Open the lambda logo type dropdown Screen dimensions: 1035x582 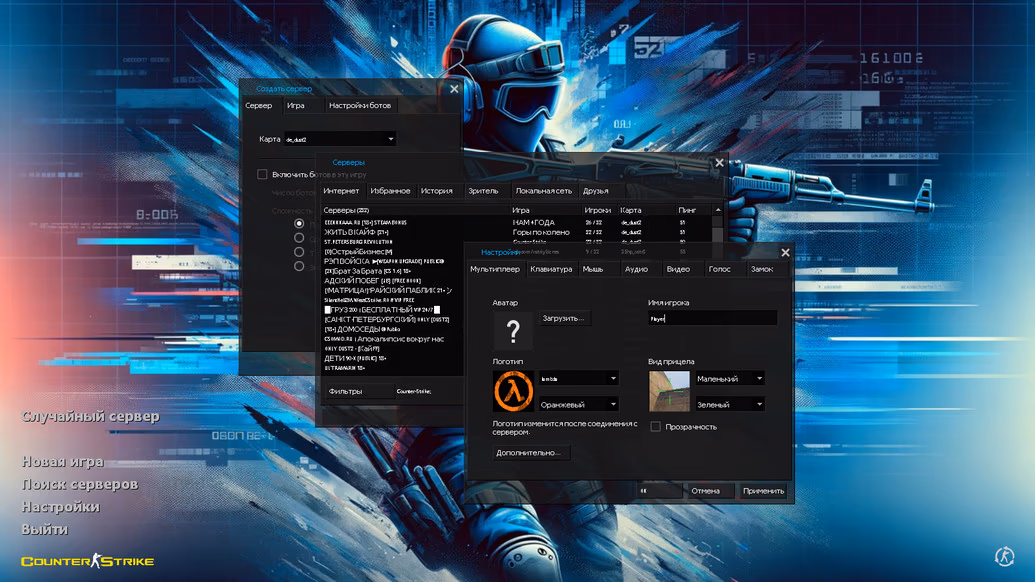point(578,379)
